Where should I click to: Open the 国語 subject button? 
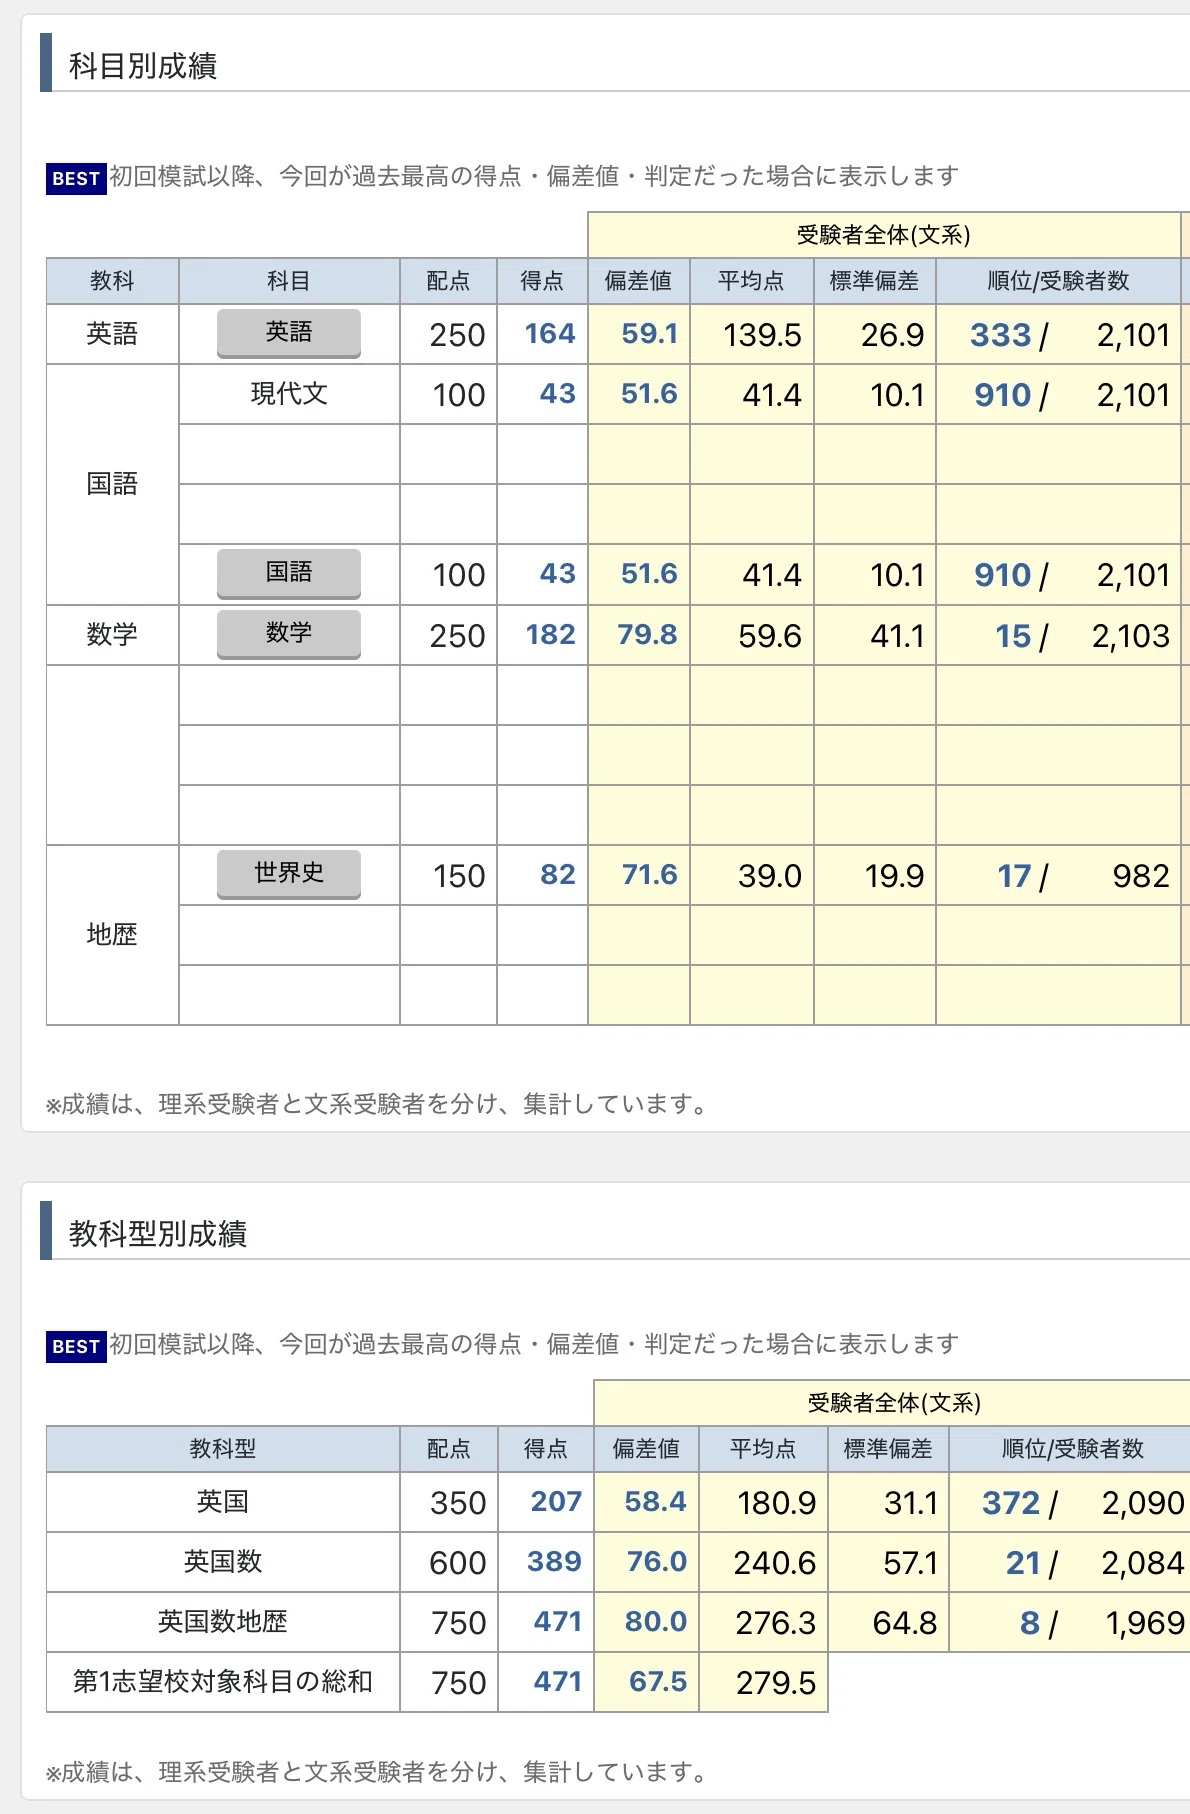(288, 573)
